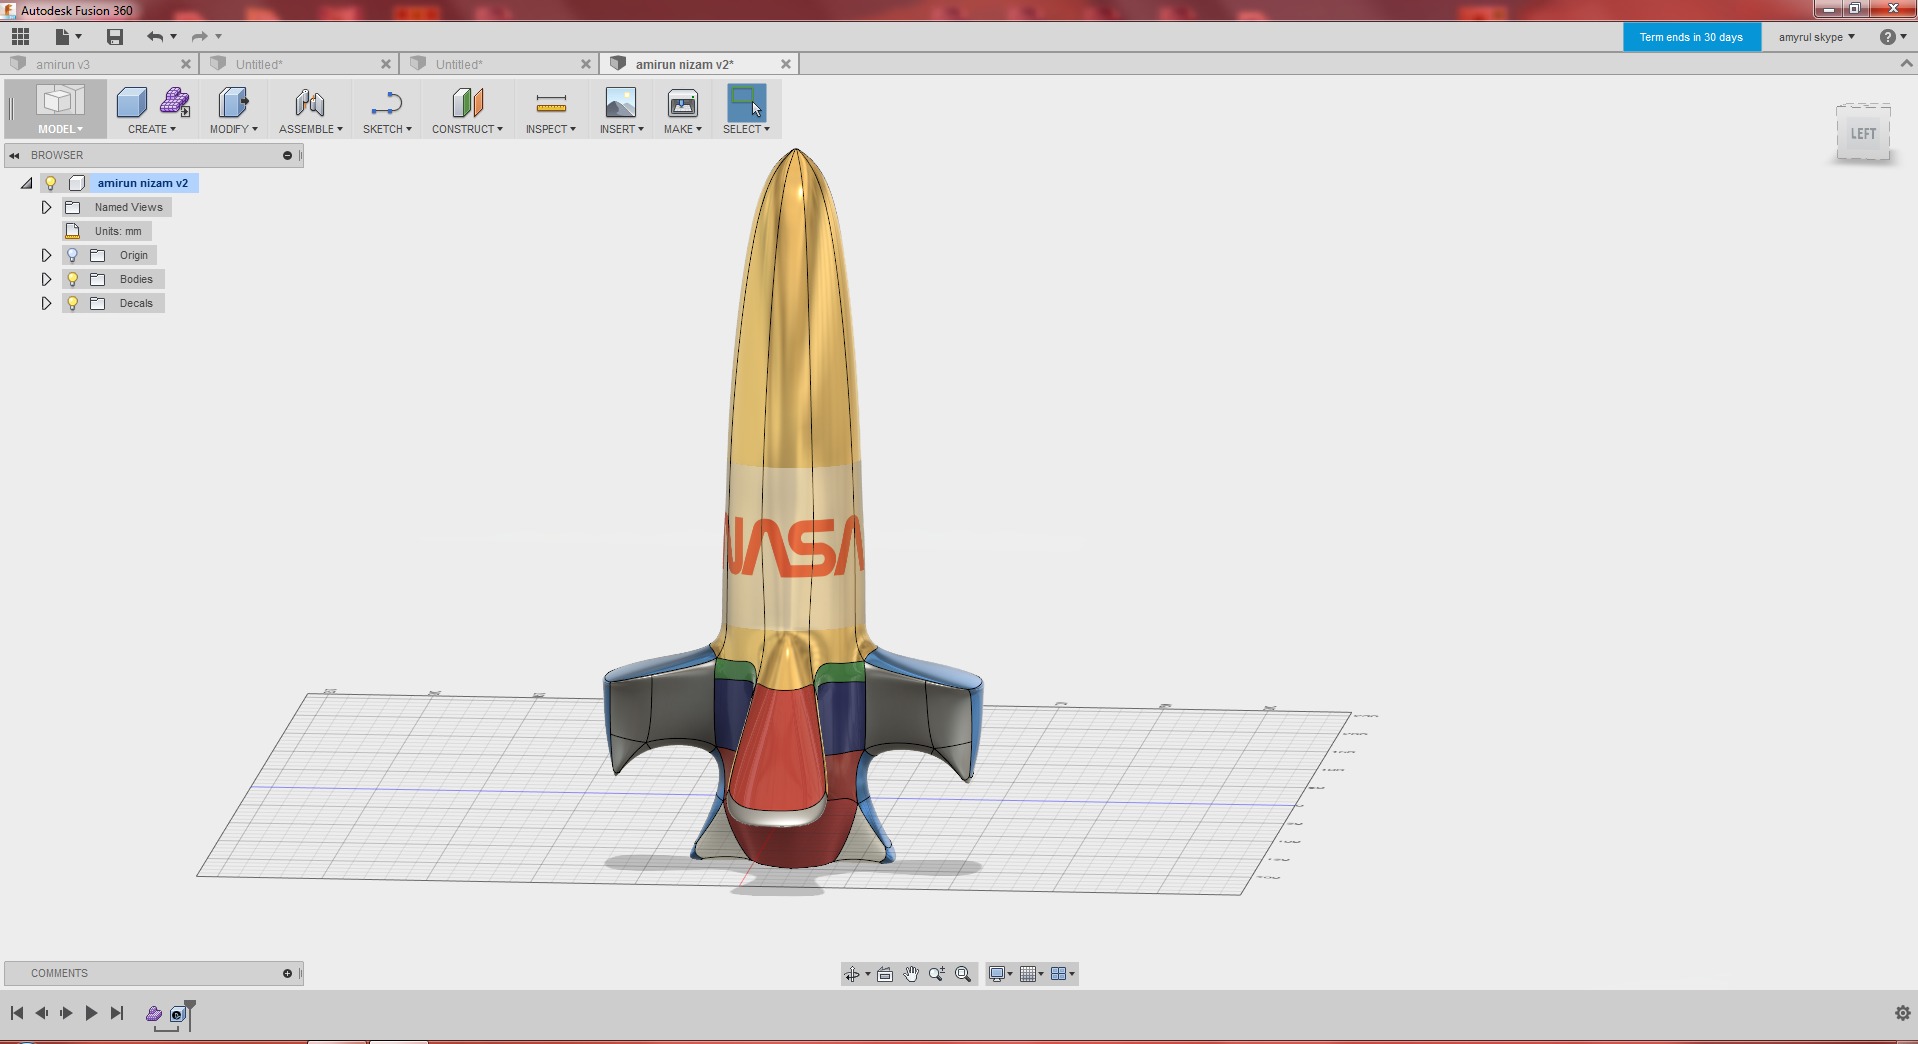Image resolution: width=1918 pixels, height=1044 pixels.
Task: Click Play on the timeline controls
Action: click(91, 1013)
